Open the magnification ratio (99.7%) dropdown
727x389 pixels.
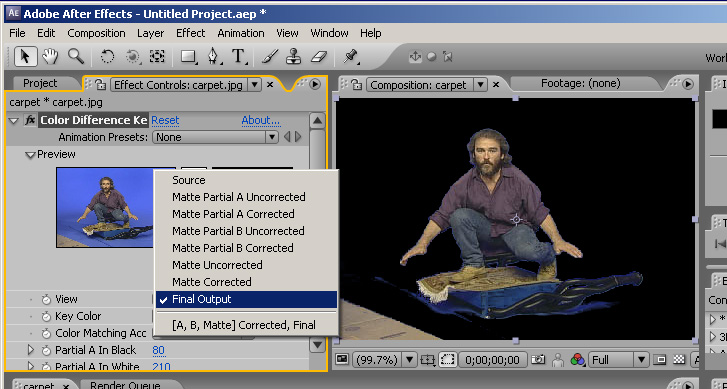point(385,359)
